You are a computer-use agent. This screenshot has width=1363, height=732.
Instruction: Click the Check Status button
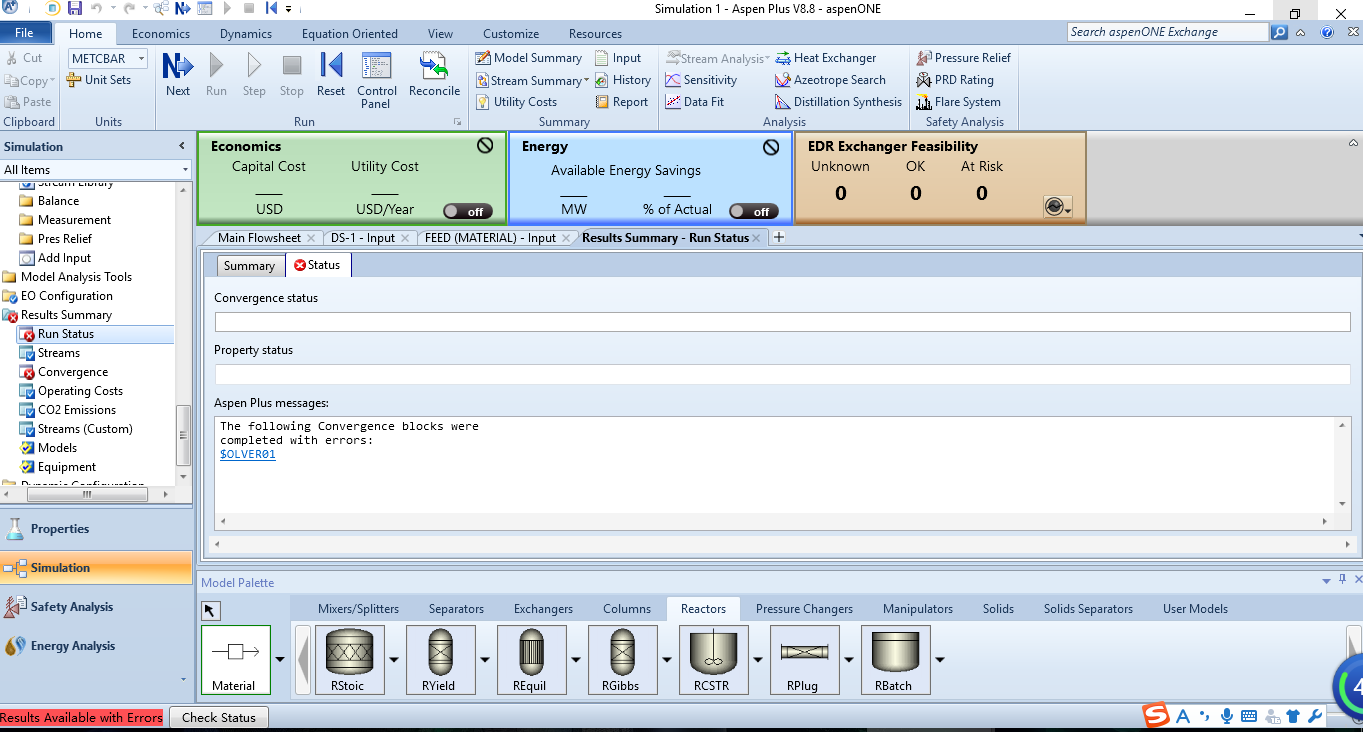click(219, 718)
